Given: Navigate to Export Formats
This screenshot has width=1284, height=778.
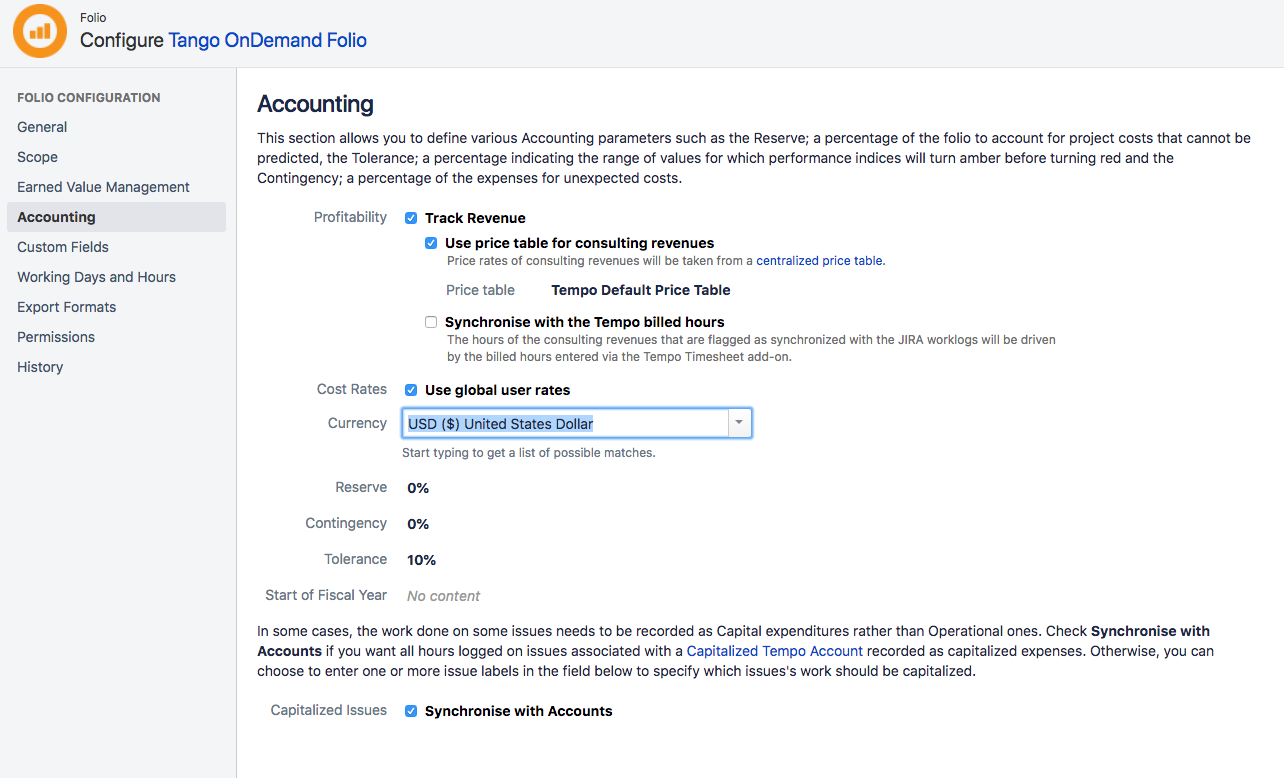Looking at the screenshot, I should tap(66, 307).
